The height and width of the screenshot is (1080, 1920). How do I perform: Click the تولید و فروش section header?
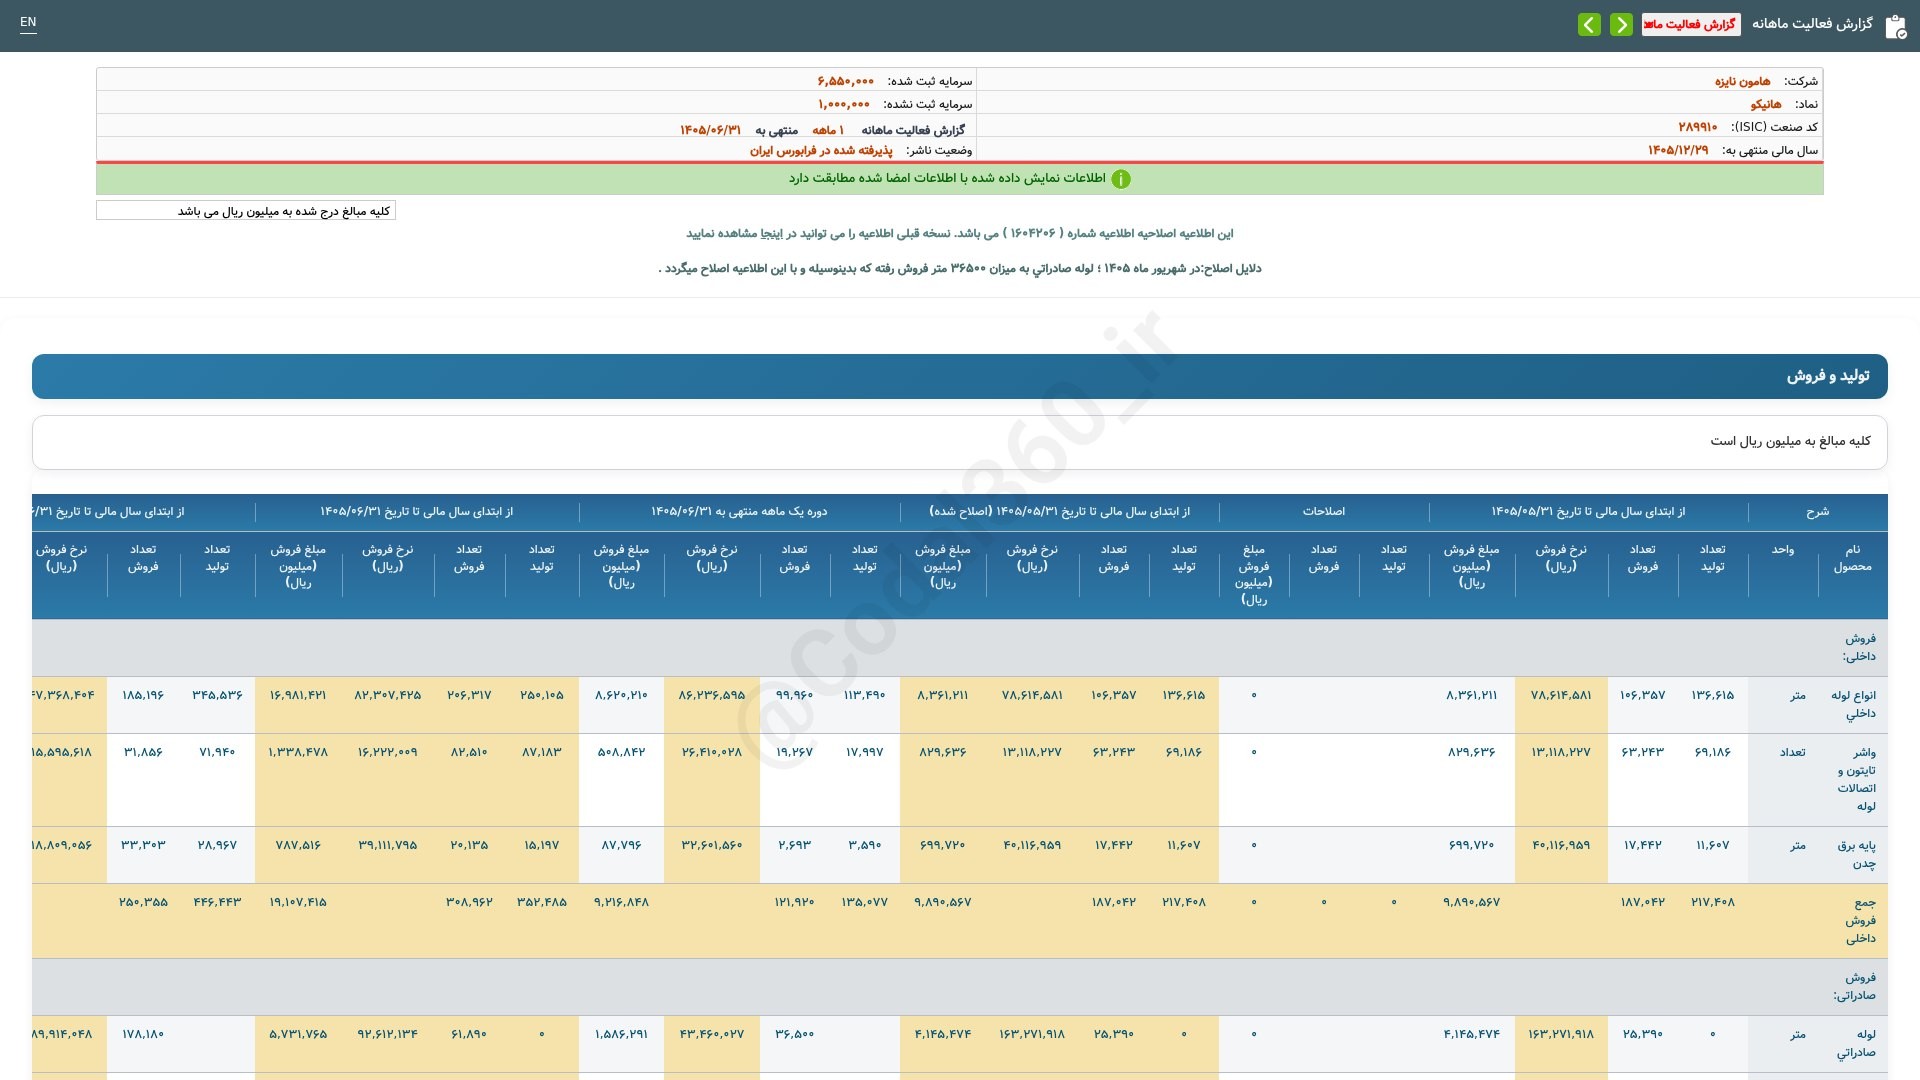point(960,376)
